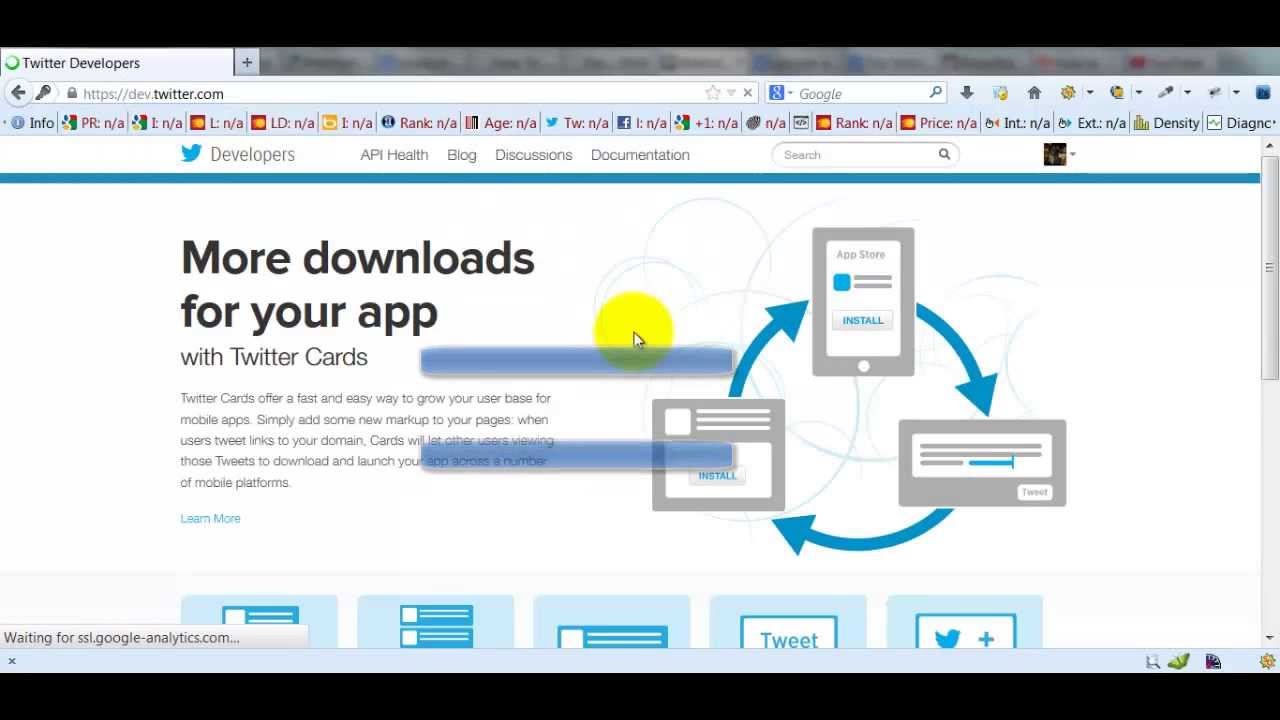Open Info in the SEO toolbar
This screenshot has height=720, width=1280.
coord(32,123)
